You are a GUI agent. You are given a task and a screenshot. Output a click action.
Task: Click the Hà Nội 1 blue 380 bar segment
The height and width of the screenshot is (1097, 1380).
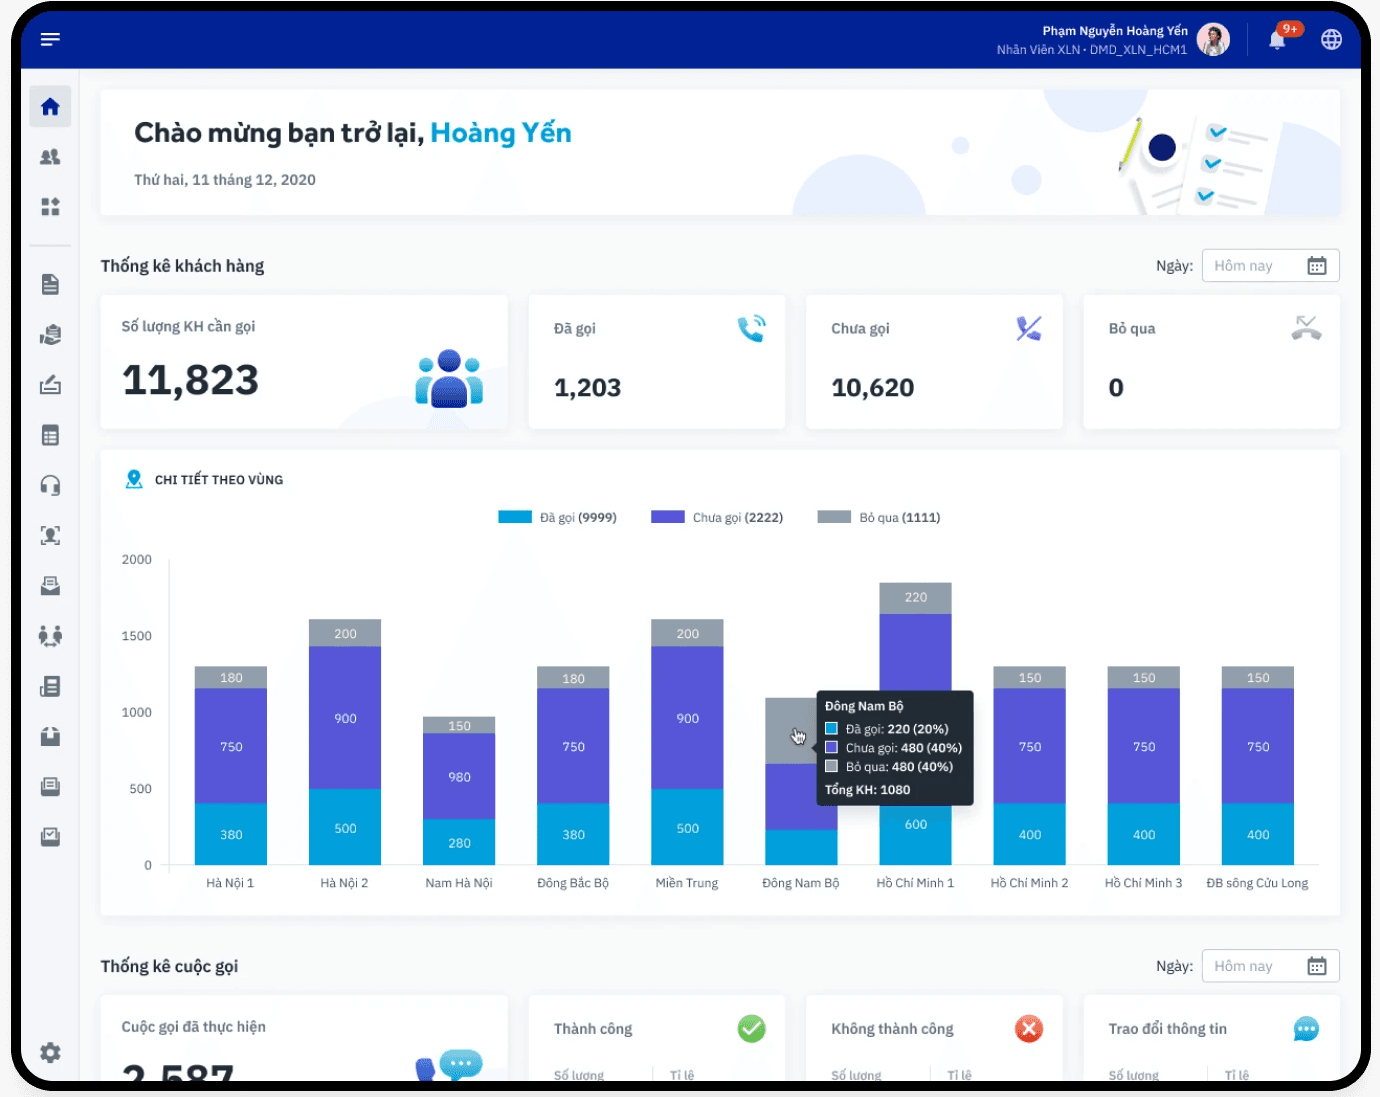[x=231, y=834]
